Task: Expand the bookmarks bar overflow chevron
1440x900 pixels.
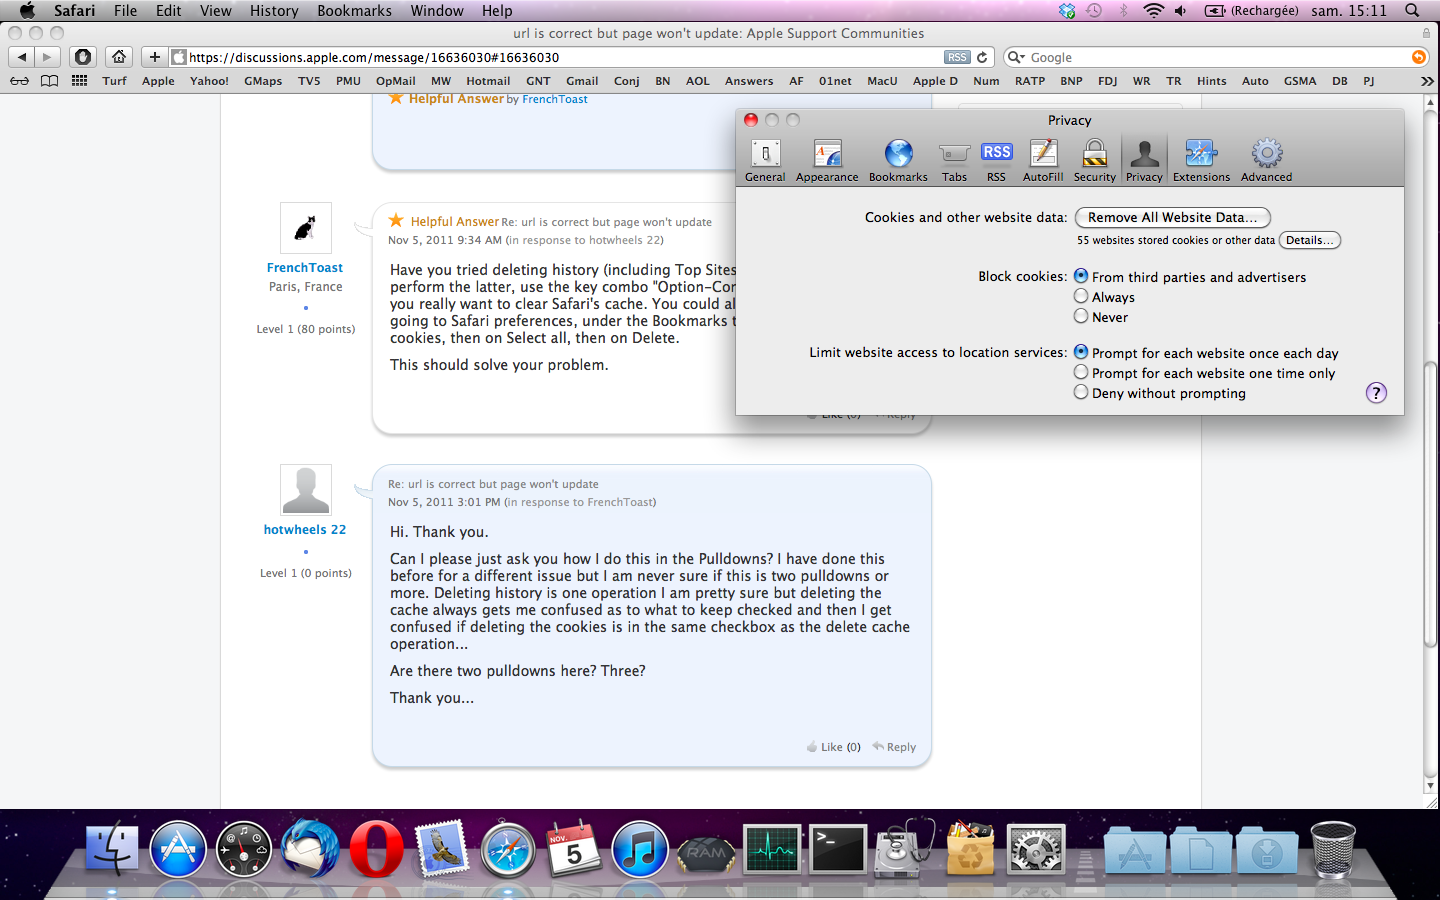Action: (1427, 81)
